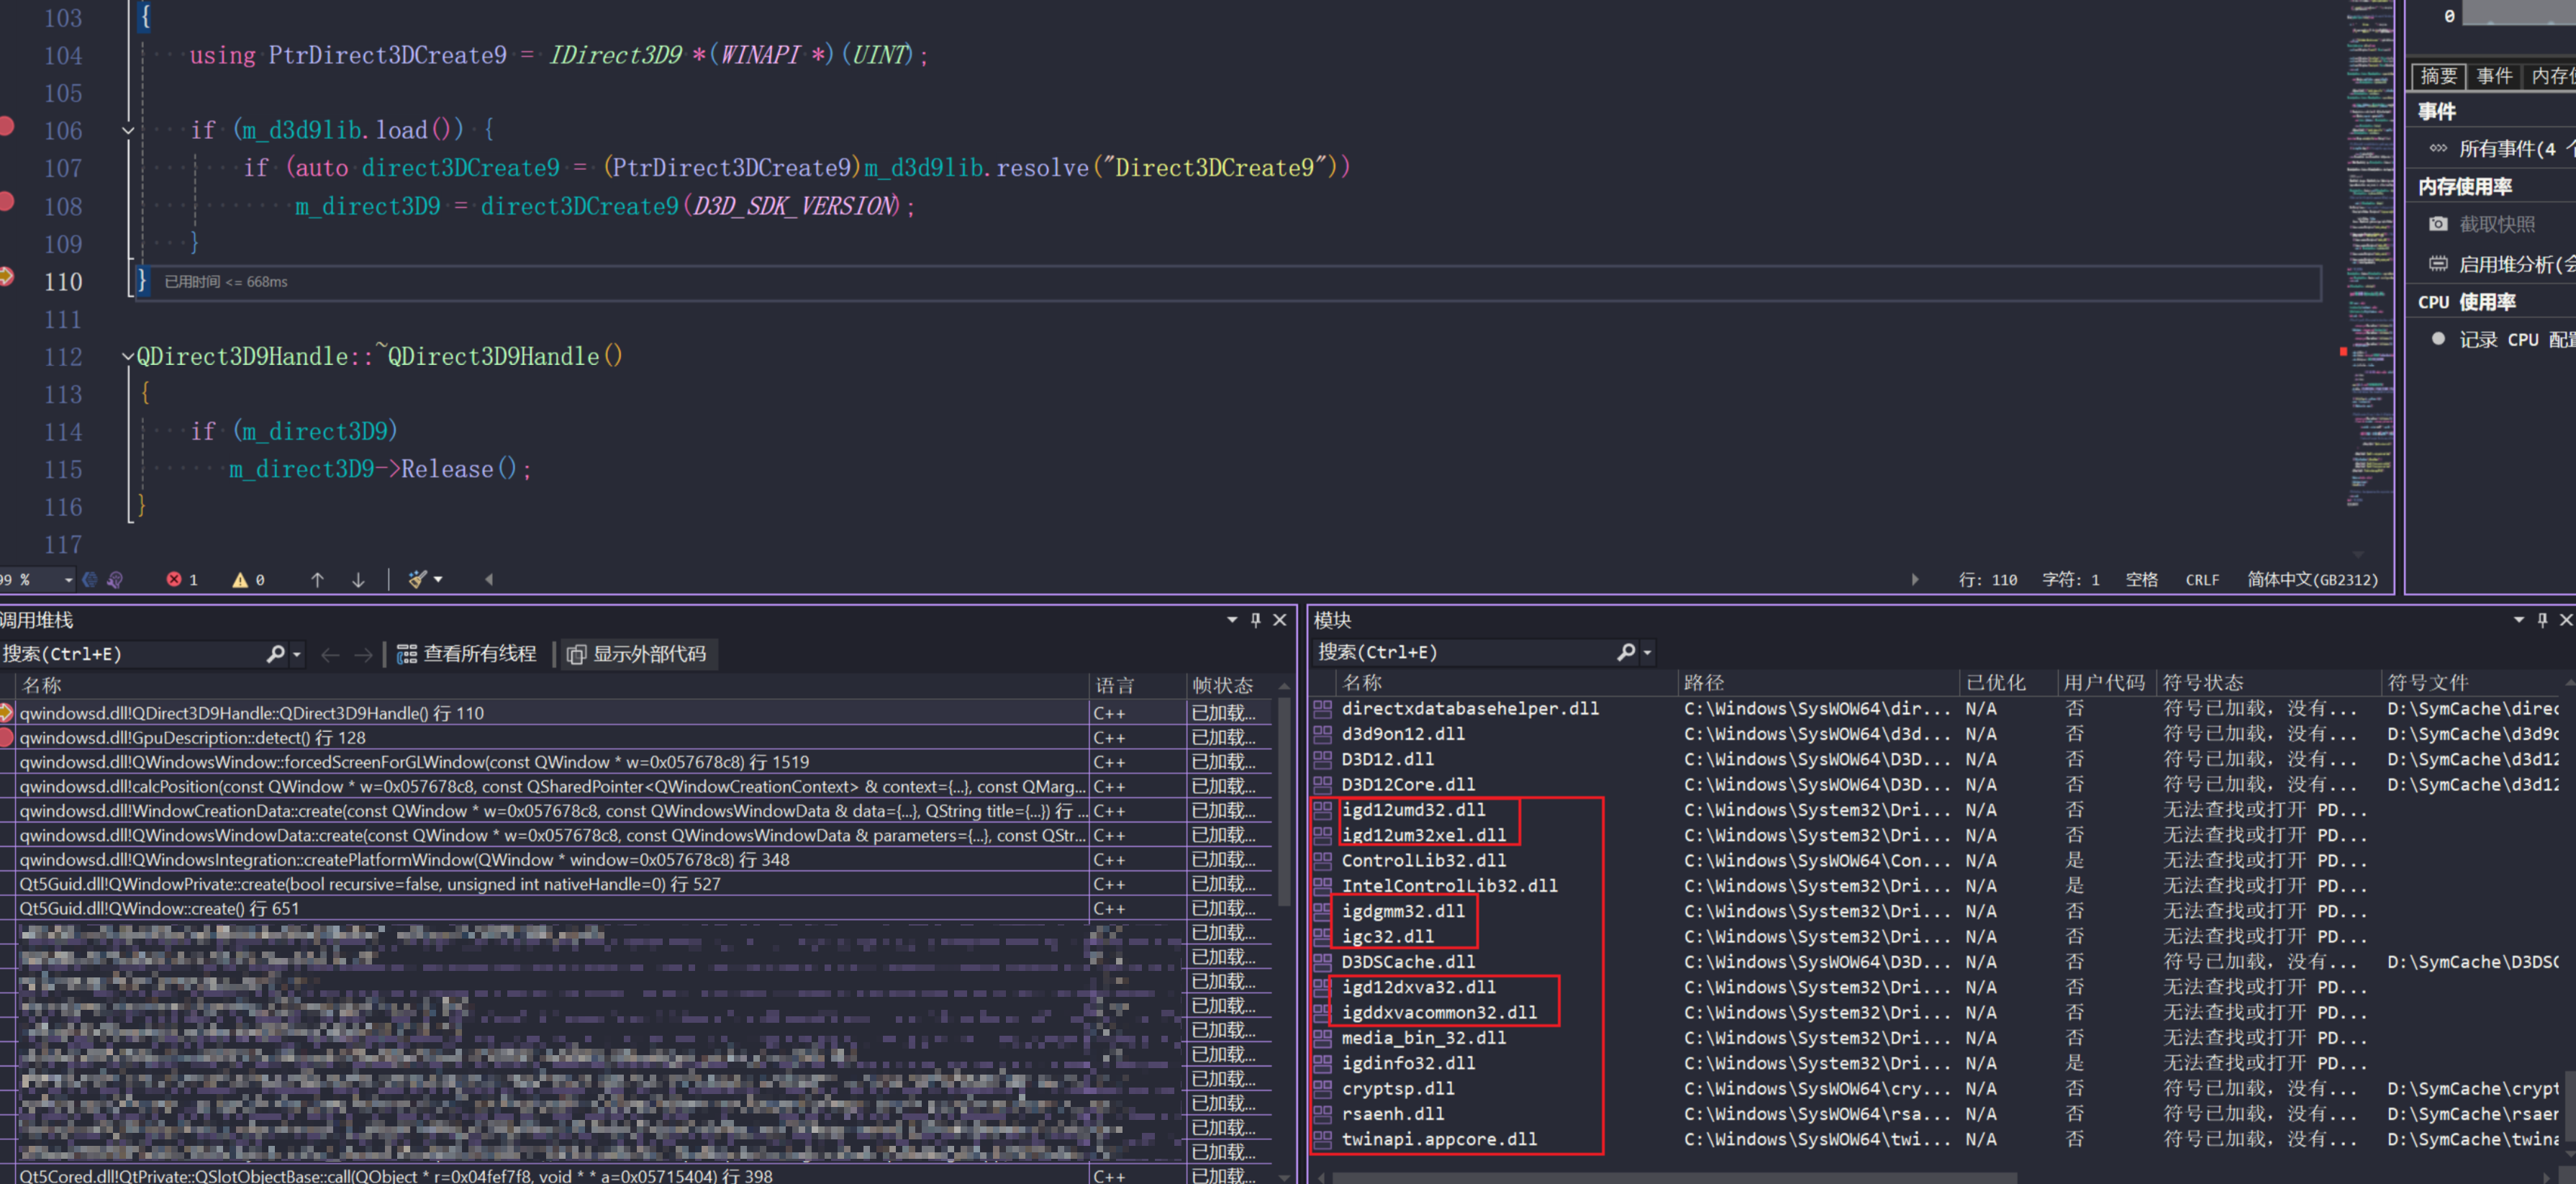The image size is (2576, 1184).
Task: Click the call stack navigate forward arrow
Action: click(363, 655)
